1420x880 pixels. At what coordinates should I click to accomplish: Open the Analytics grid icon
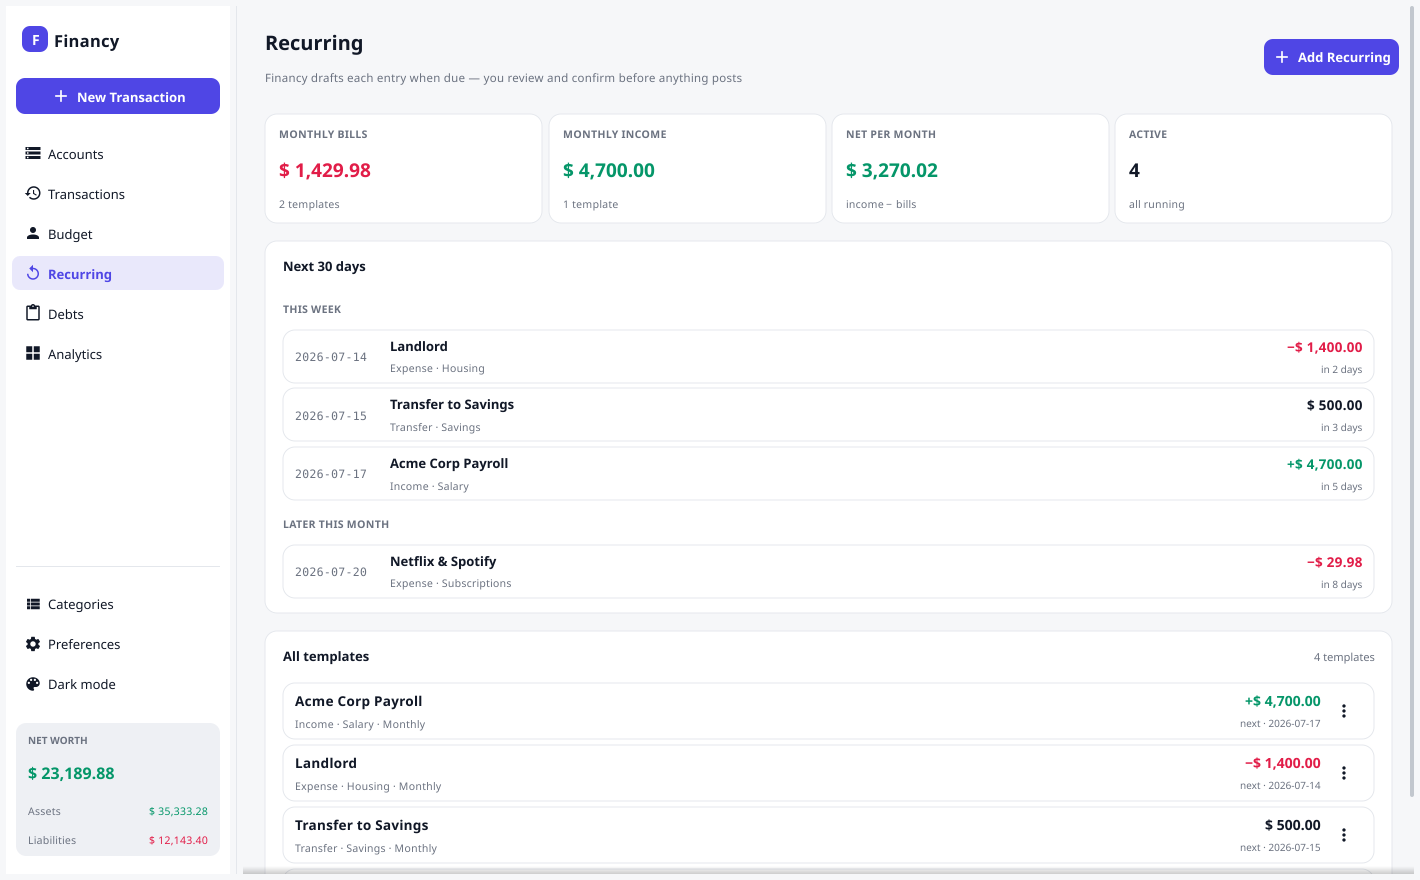[33, 354]
